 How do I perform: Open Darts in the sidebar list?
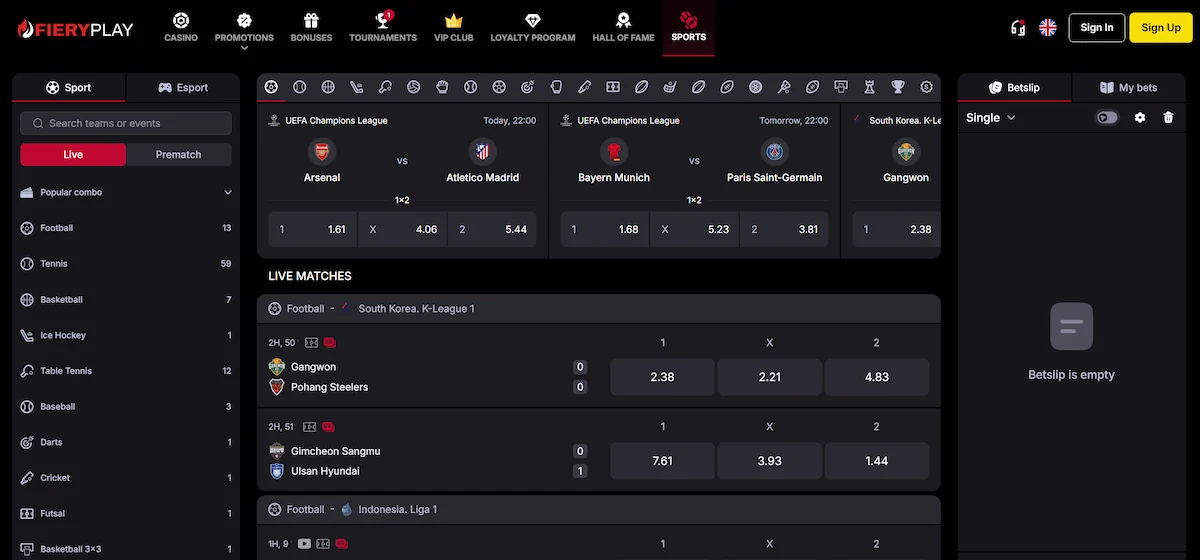point(126,442)
